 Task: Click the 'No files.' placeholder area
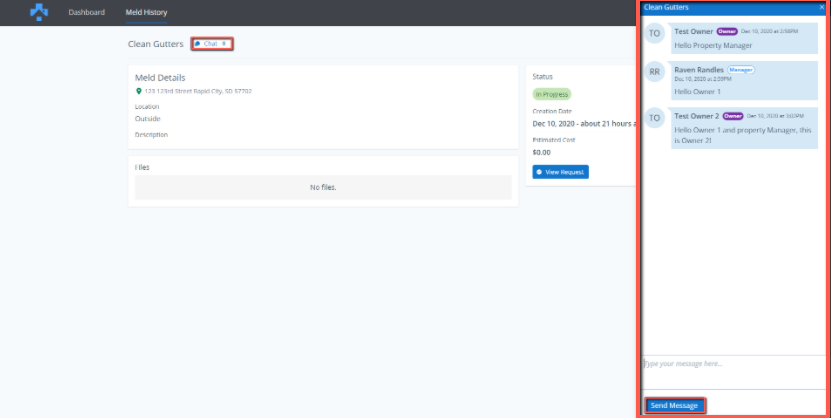322,187
